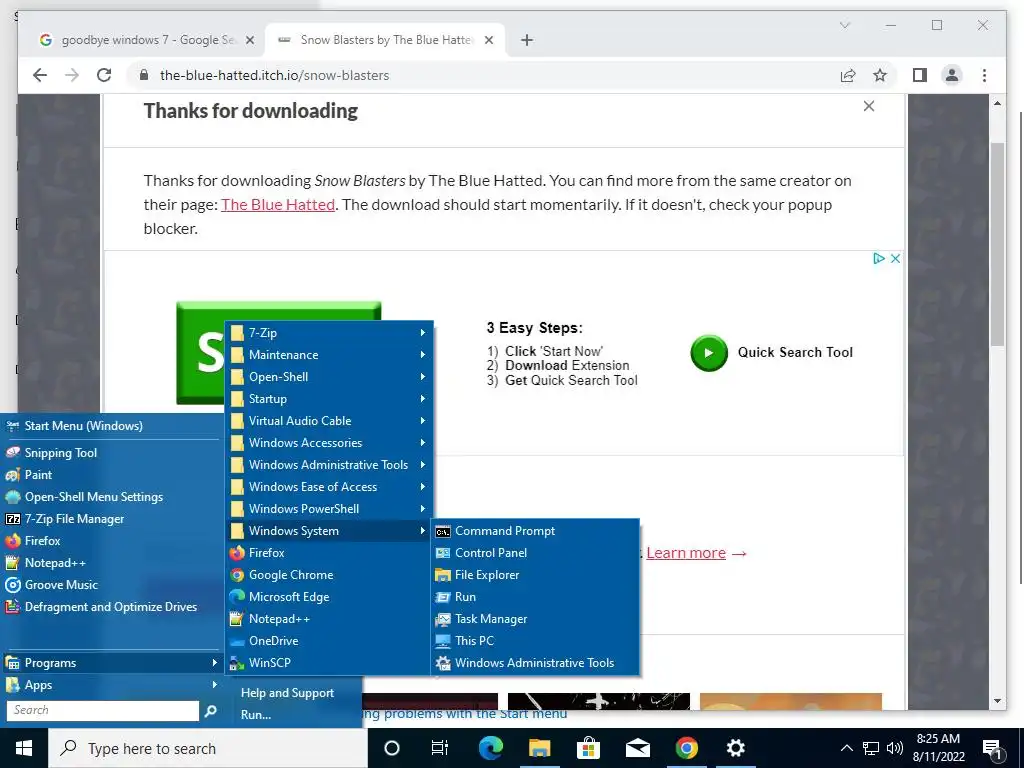Open Command Prompt from Windows System submenu
The image size is (1024, 768).
tap(536, 531)
